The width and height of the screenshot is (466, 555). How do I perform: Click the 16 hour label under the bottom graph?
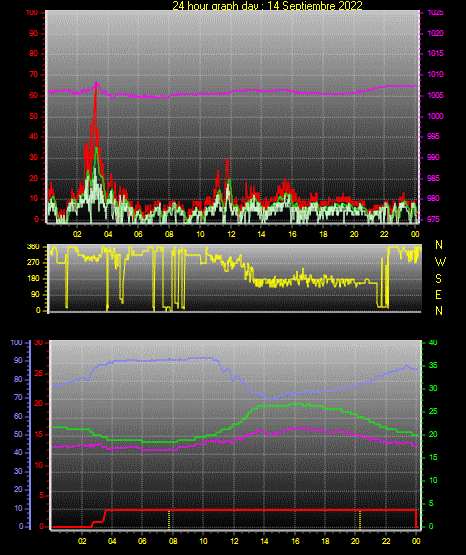click(295, 541)
